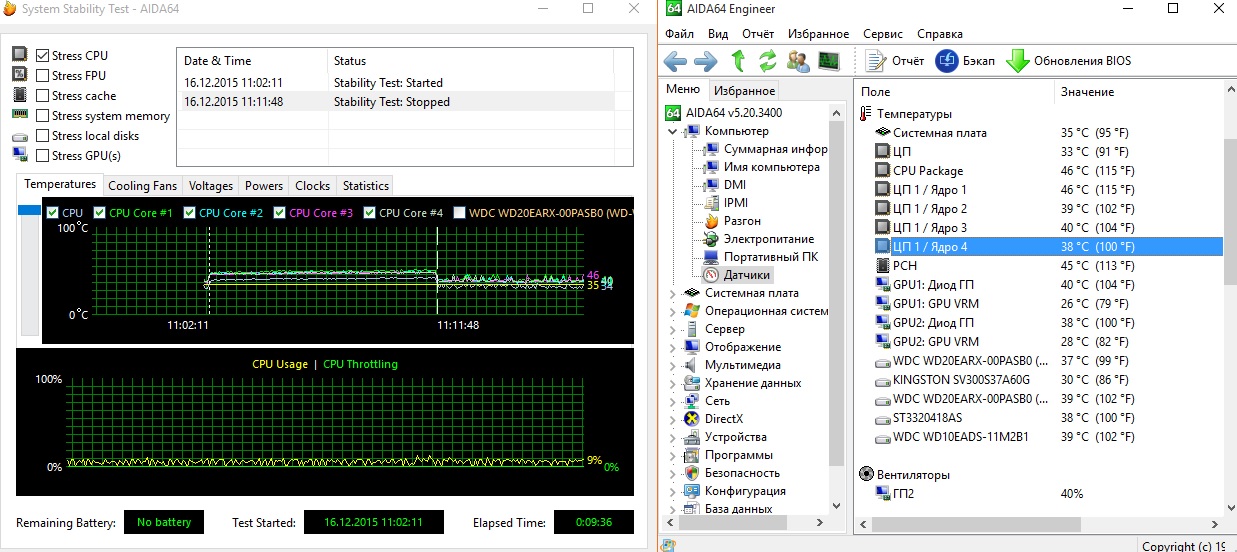Screen dimensions: 1237x552
Task: Click the chip icon beside CPU Package
Action: [x=883, y=171]
